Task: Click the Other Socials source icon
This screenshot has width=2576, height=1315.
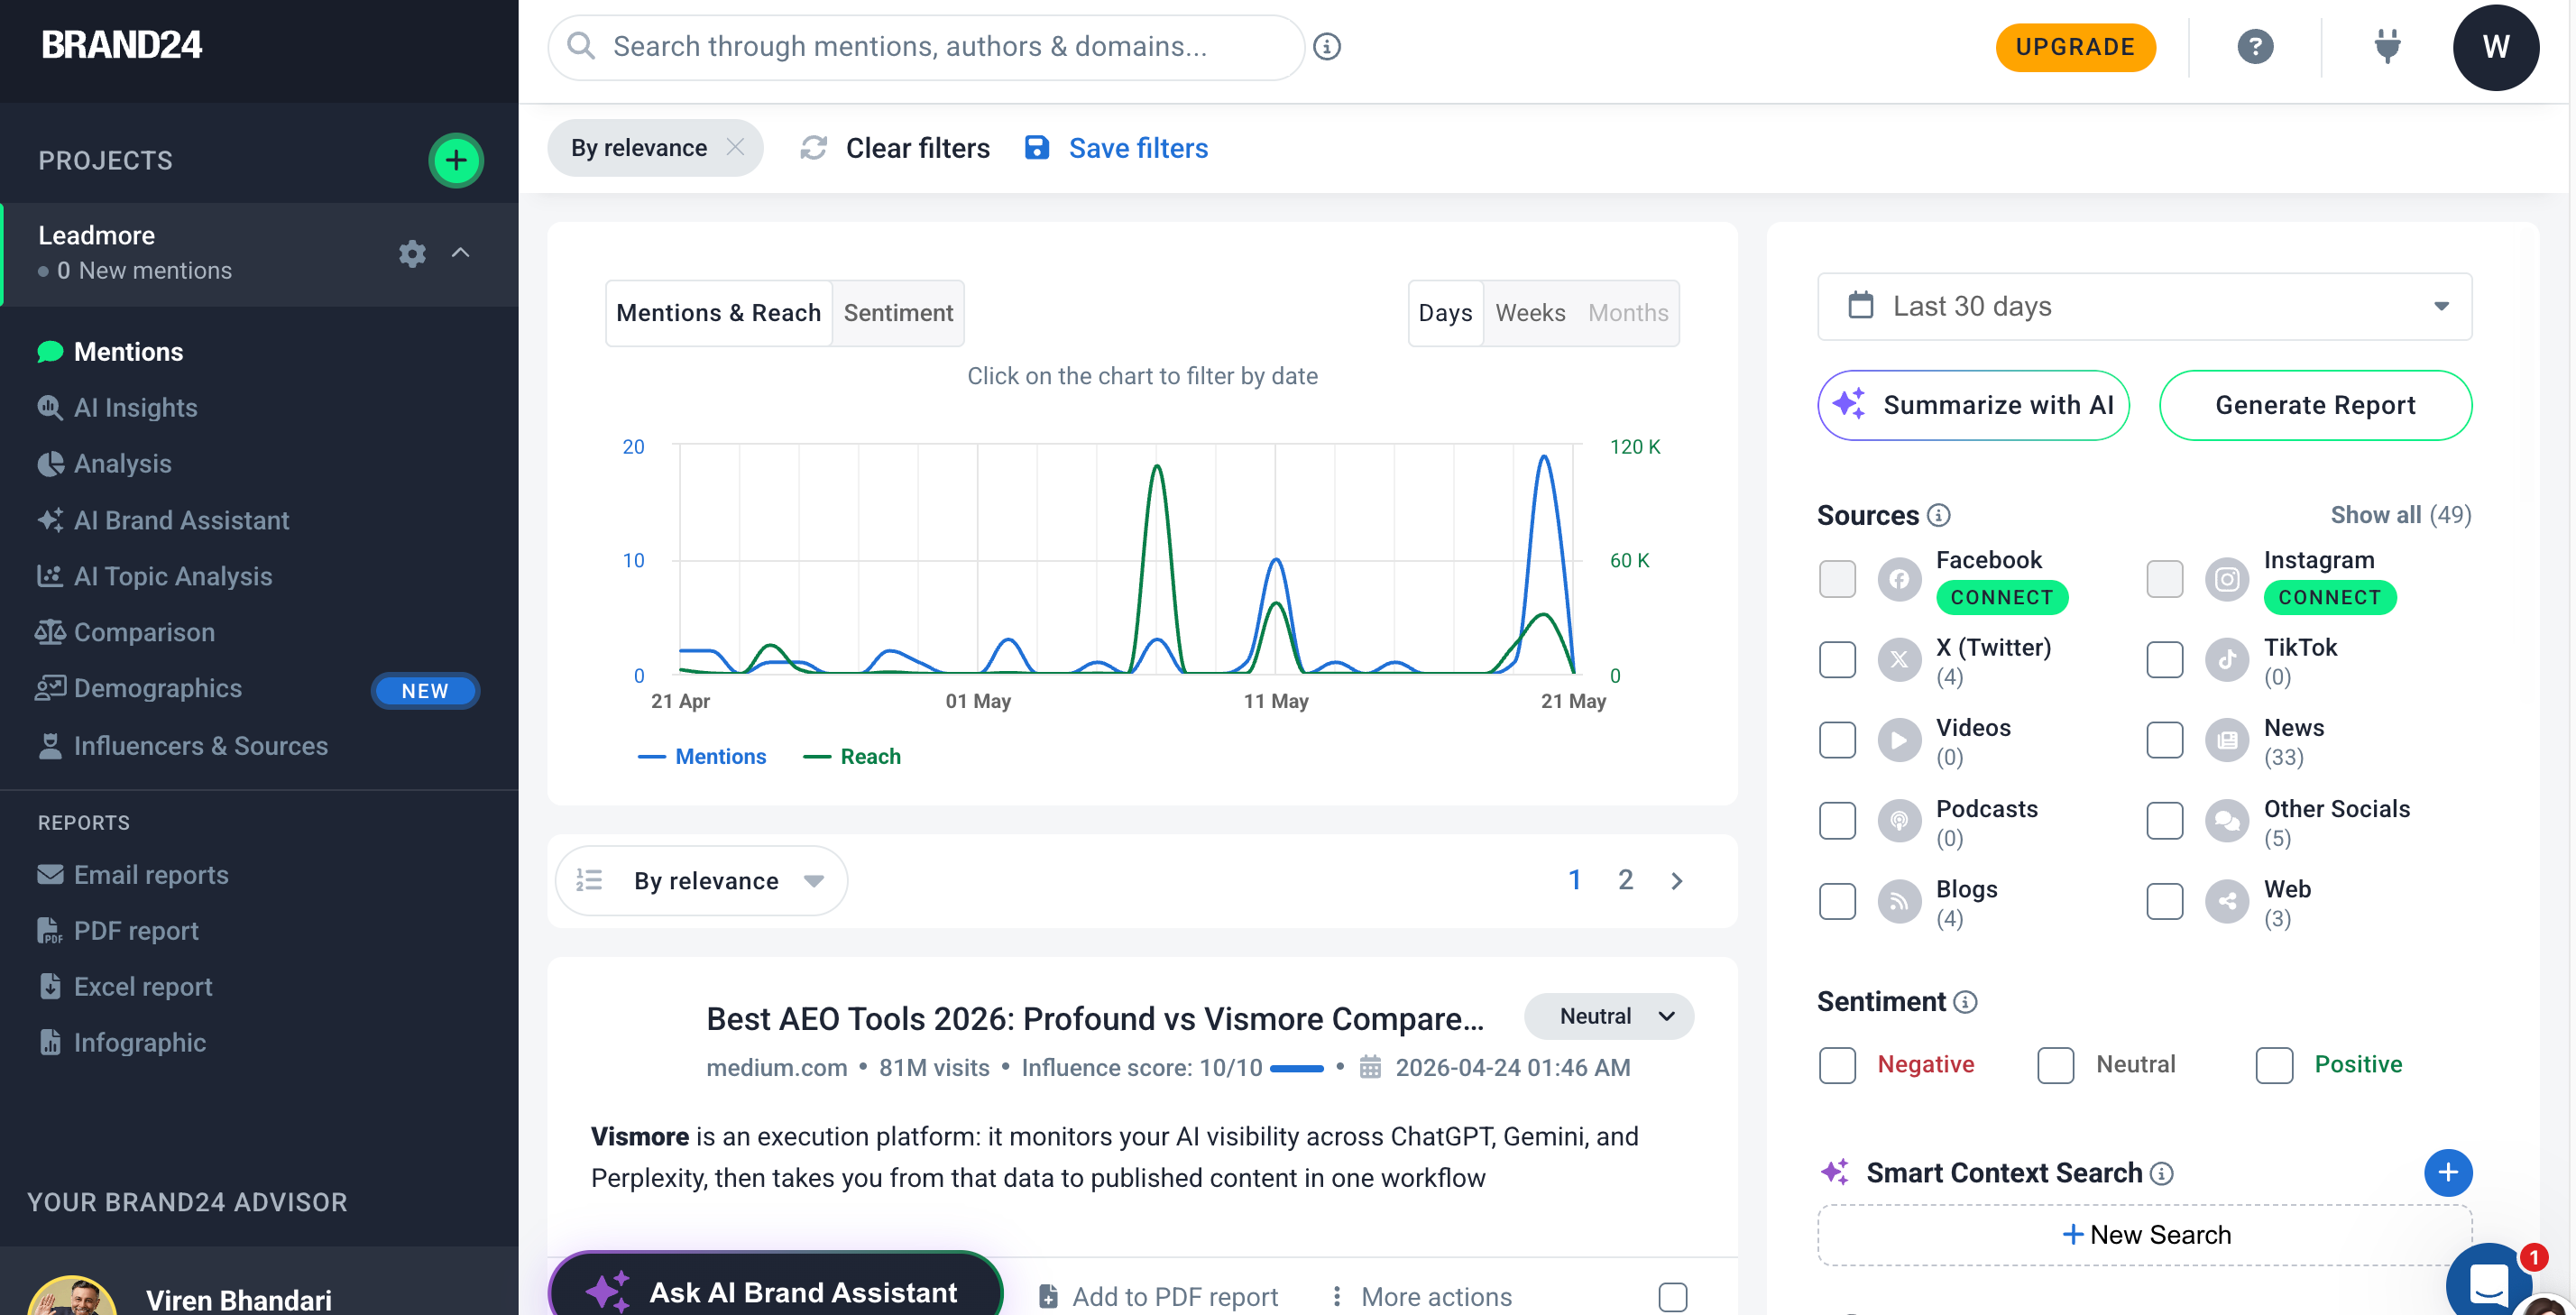Action: tap(2226, 821)
